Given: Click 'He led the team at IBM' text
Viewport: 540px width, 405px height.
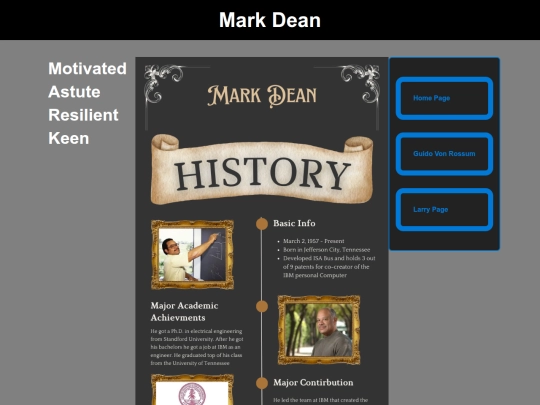Looking at the screenshot, I should point(321,400).
